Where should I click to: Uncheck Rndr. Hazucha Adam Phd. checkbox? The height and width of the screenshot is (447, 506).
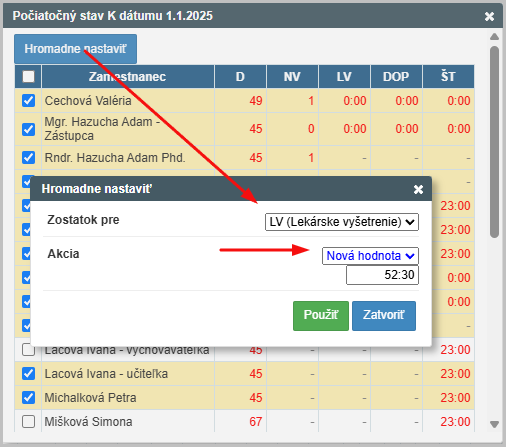click(x=28, y=157)
